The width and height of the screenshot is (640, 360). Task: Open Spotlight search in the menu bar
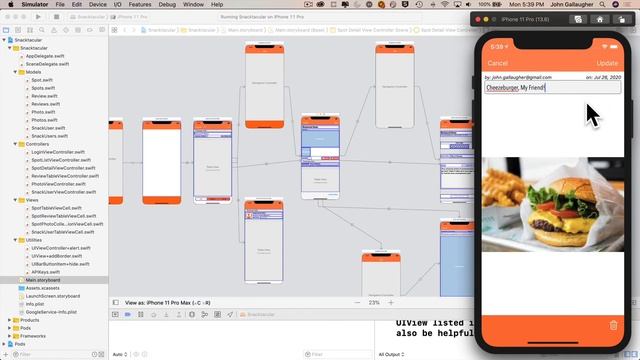(x=602, y=4)
